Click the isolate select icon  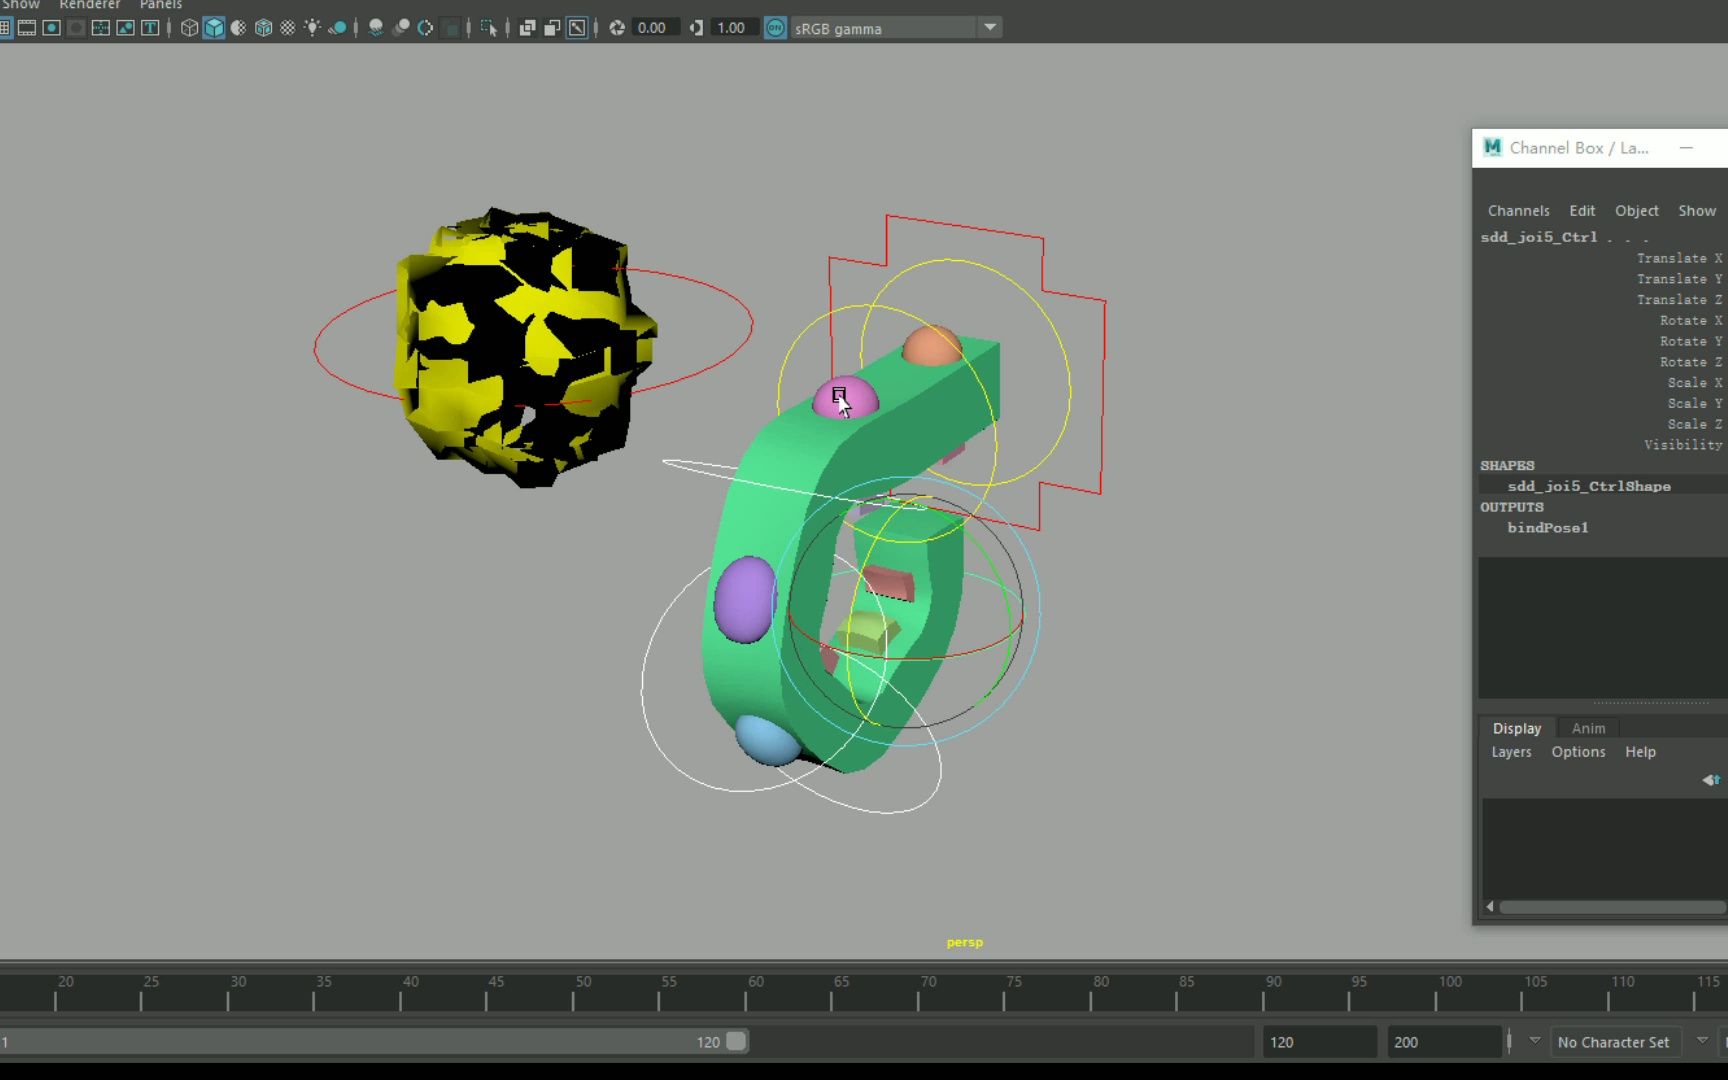pos(489,28)
